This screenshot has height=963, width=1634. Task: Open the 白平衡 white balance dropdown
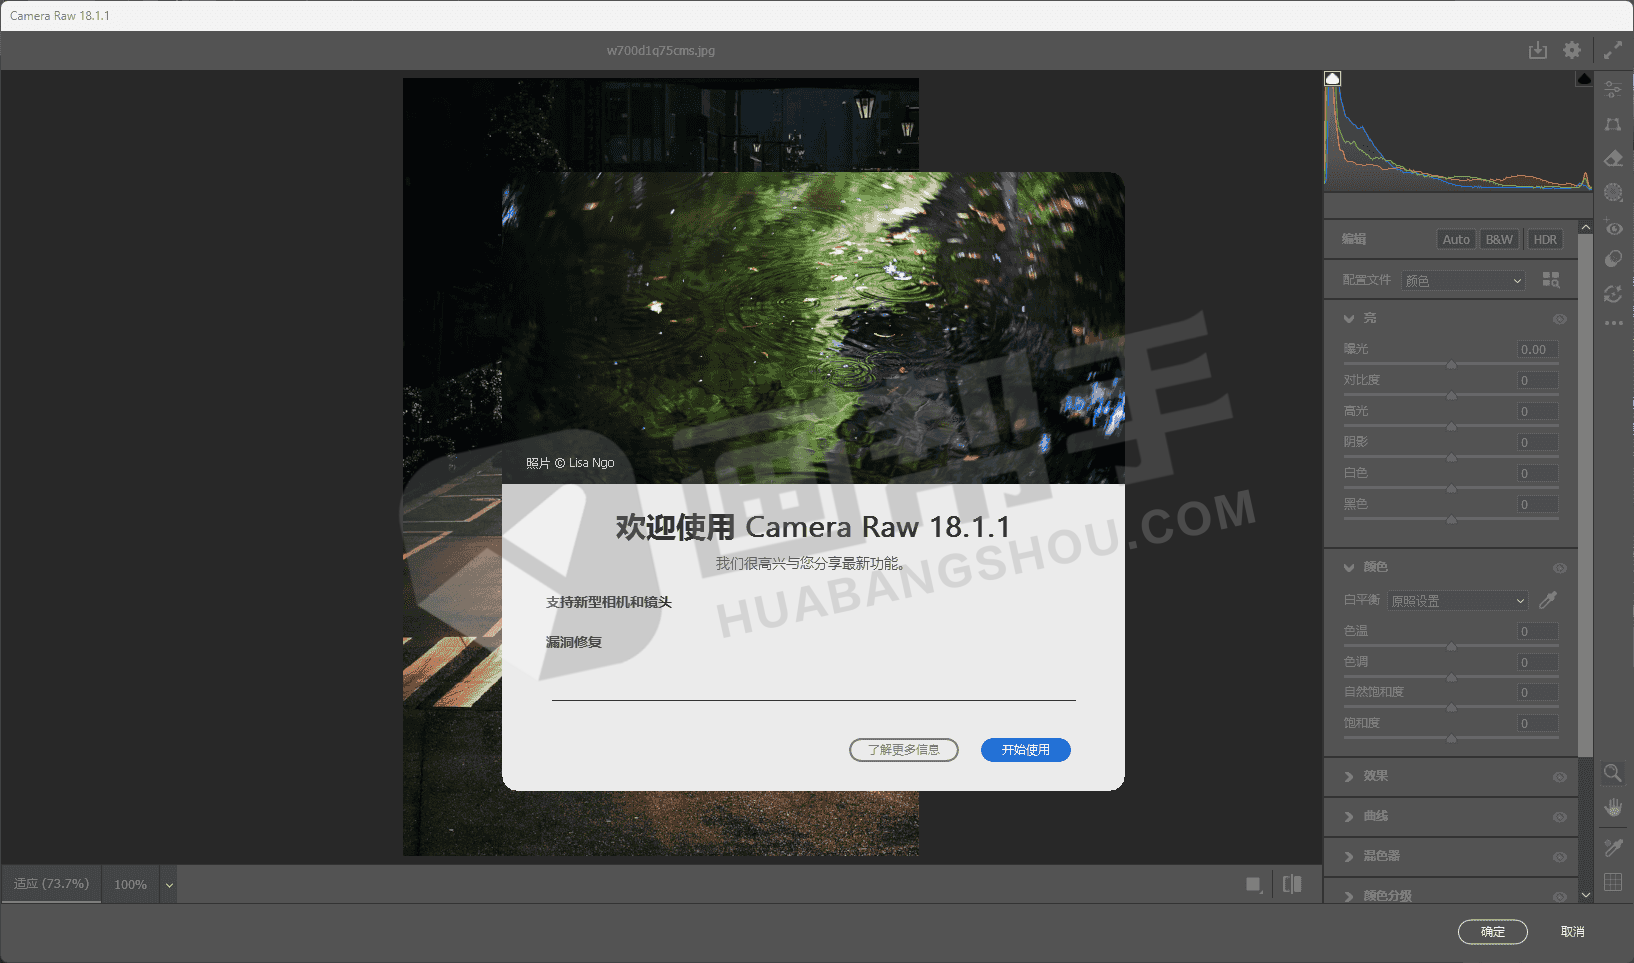click(1458, 601)
